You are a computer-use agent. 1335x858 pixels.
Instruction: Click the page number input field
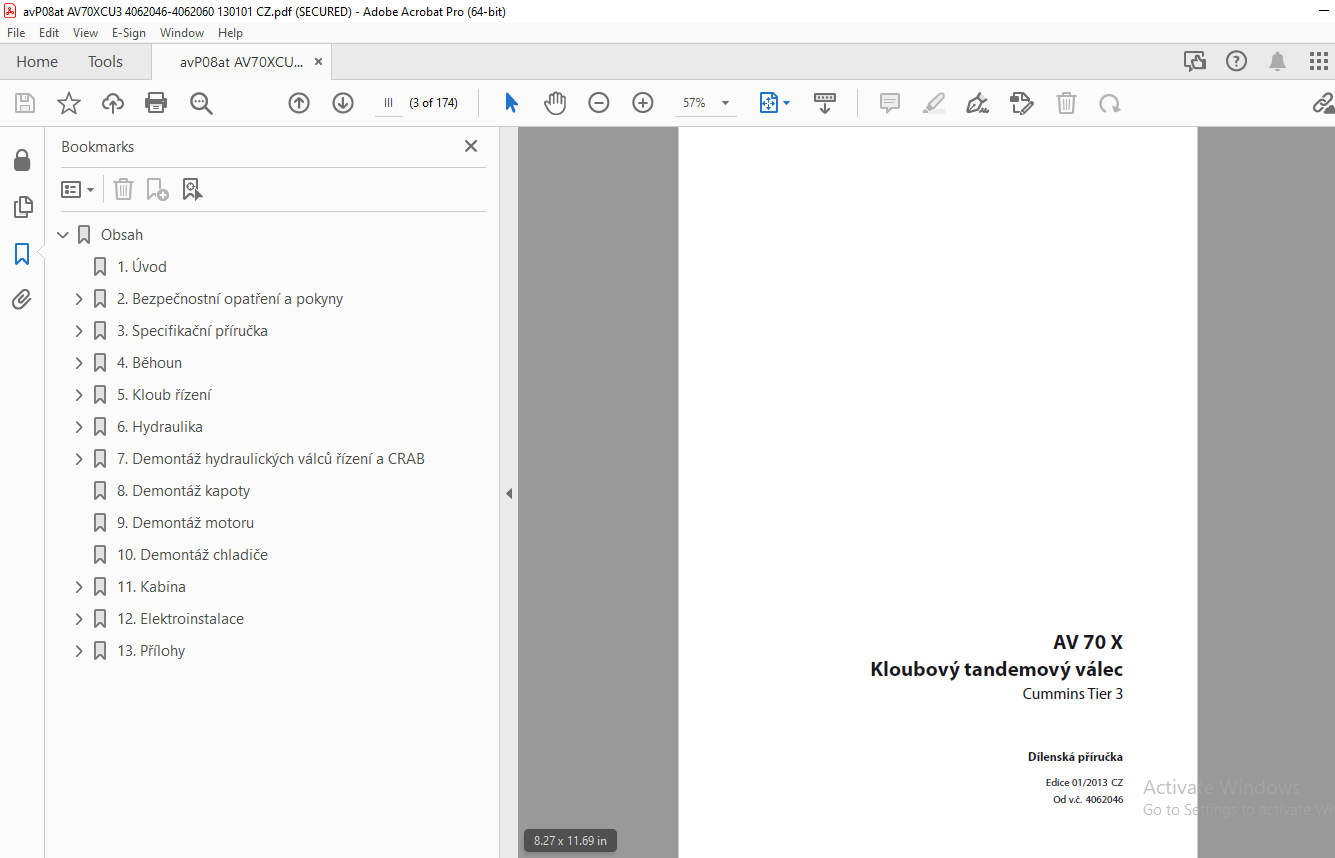pos(389,103)
